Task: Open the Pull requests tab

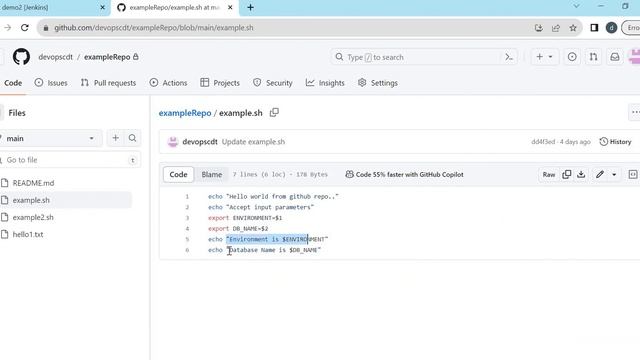Action: pos(108,83)
